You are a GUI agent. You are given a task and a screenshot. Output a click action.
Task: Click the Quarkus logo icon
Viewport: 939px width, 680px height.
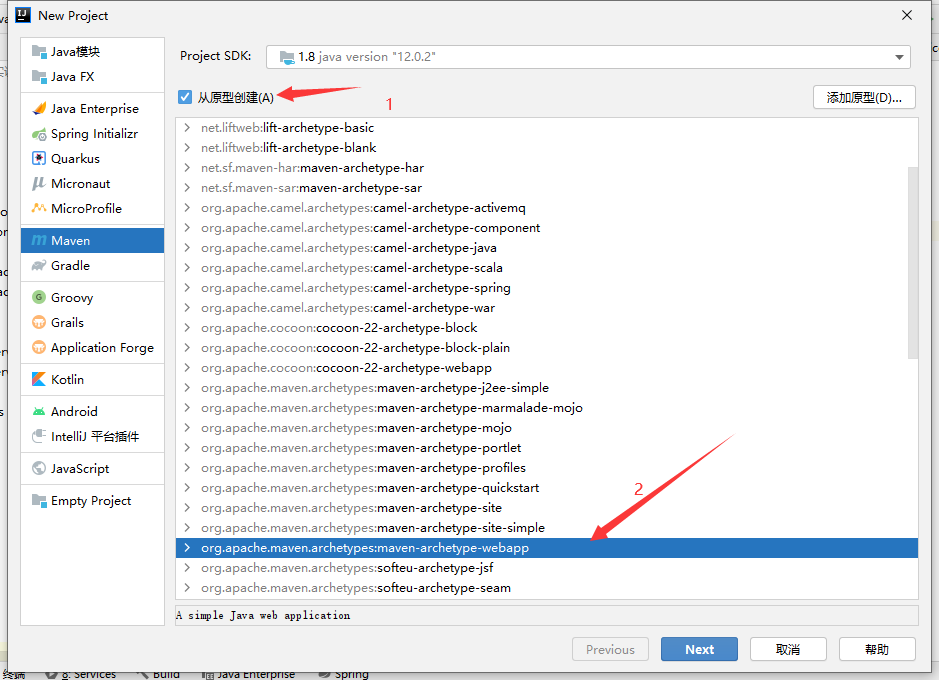coord(39,159)
